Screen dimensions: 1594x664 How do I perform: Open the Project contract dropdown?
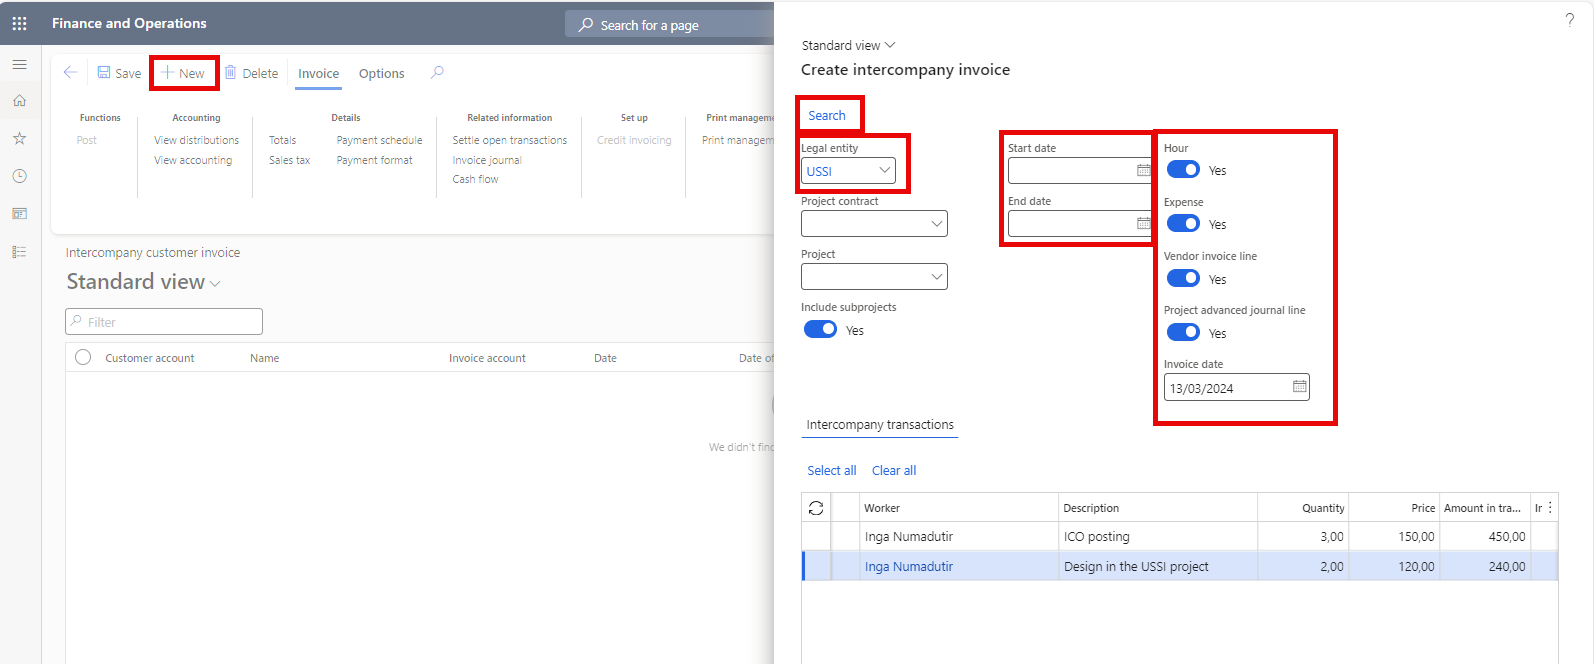[936, 224]
